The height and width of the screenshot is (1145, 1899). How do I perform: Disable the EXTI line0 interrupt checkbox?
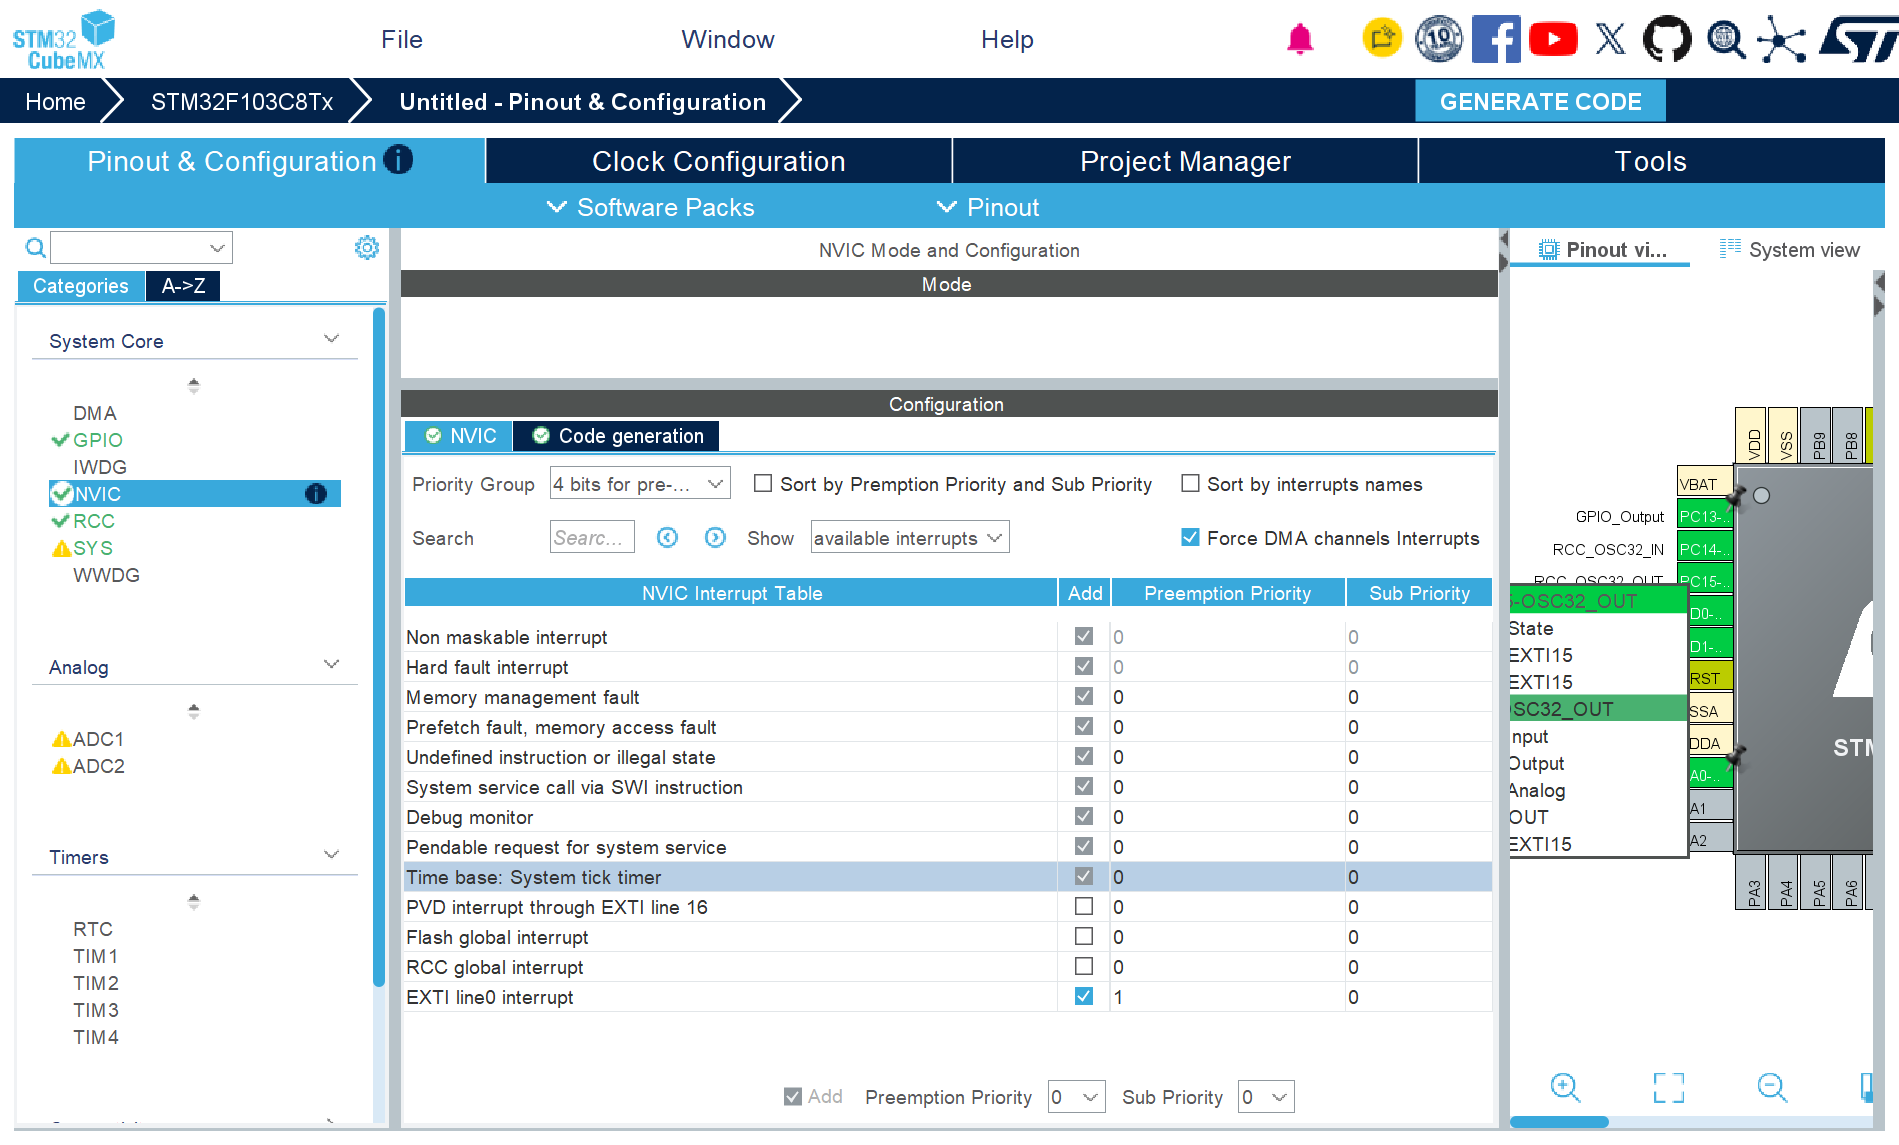pos(1084,997)
